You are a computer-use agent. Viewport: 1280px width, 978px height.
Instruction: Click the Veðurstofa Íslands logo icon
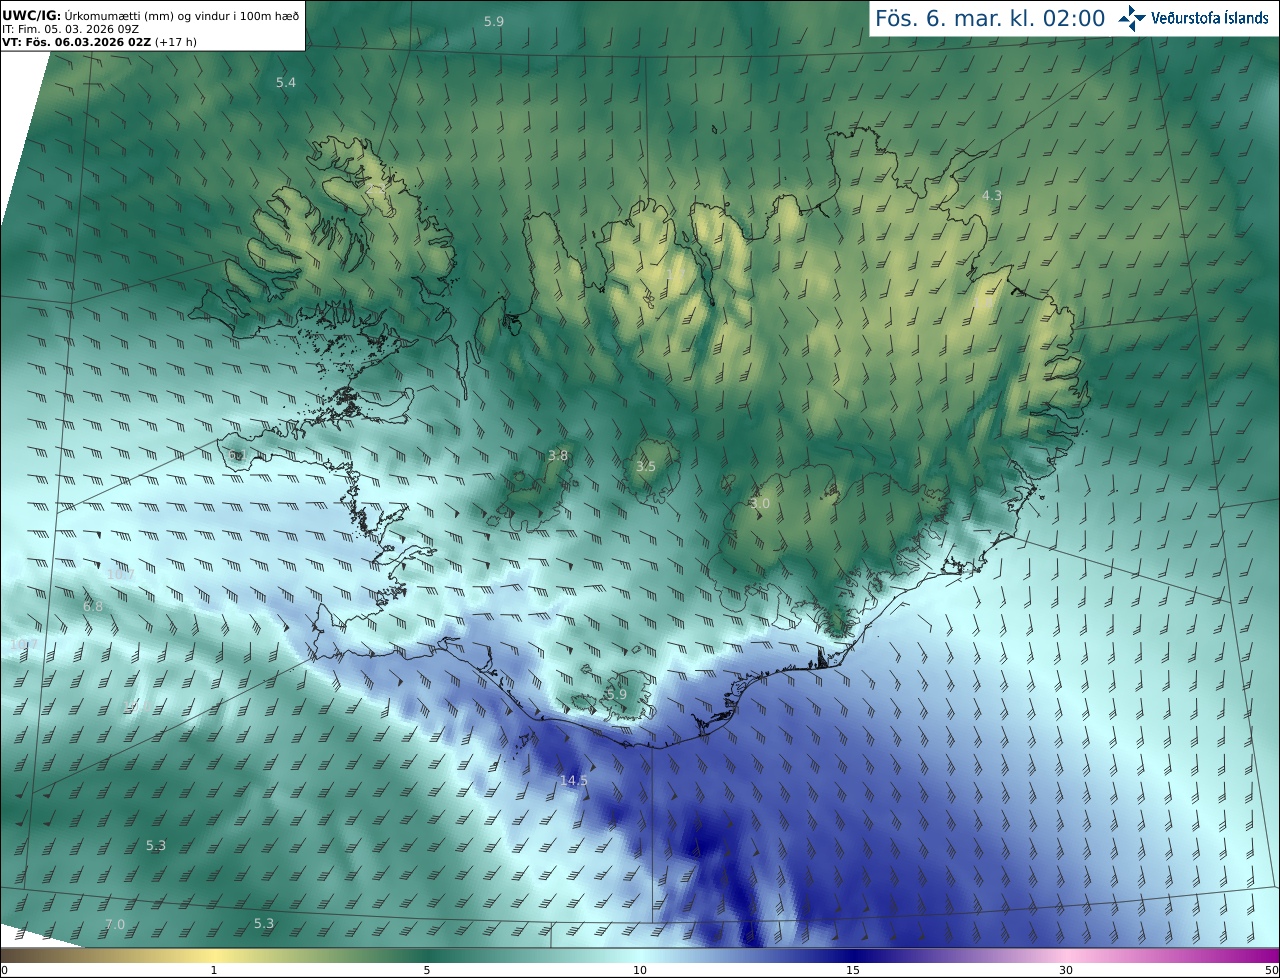pos(1132,18)
